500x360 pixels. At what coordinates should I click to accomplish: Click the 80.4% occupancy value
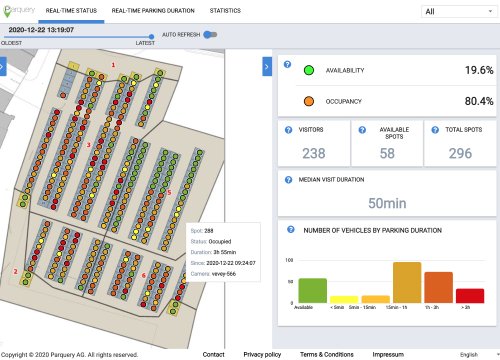(x=479, y=101)
